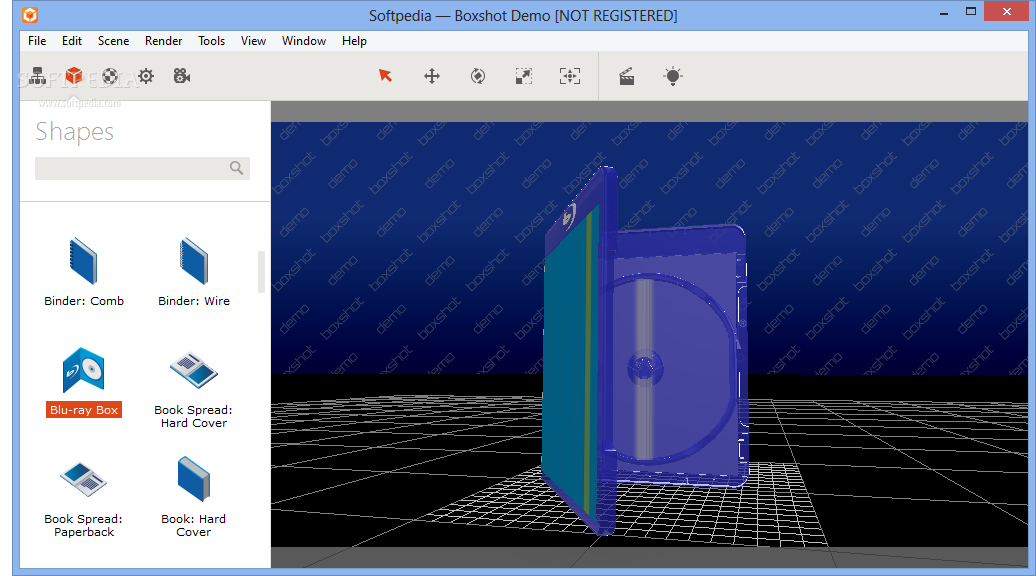Image resolution: width=1036 pixels, height=576 pixels.
Task: Click the Boxshot app logo
Action: point(30,15)
